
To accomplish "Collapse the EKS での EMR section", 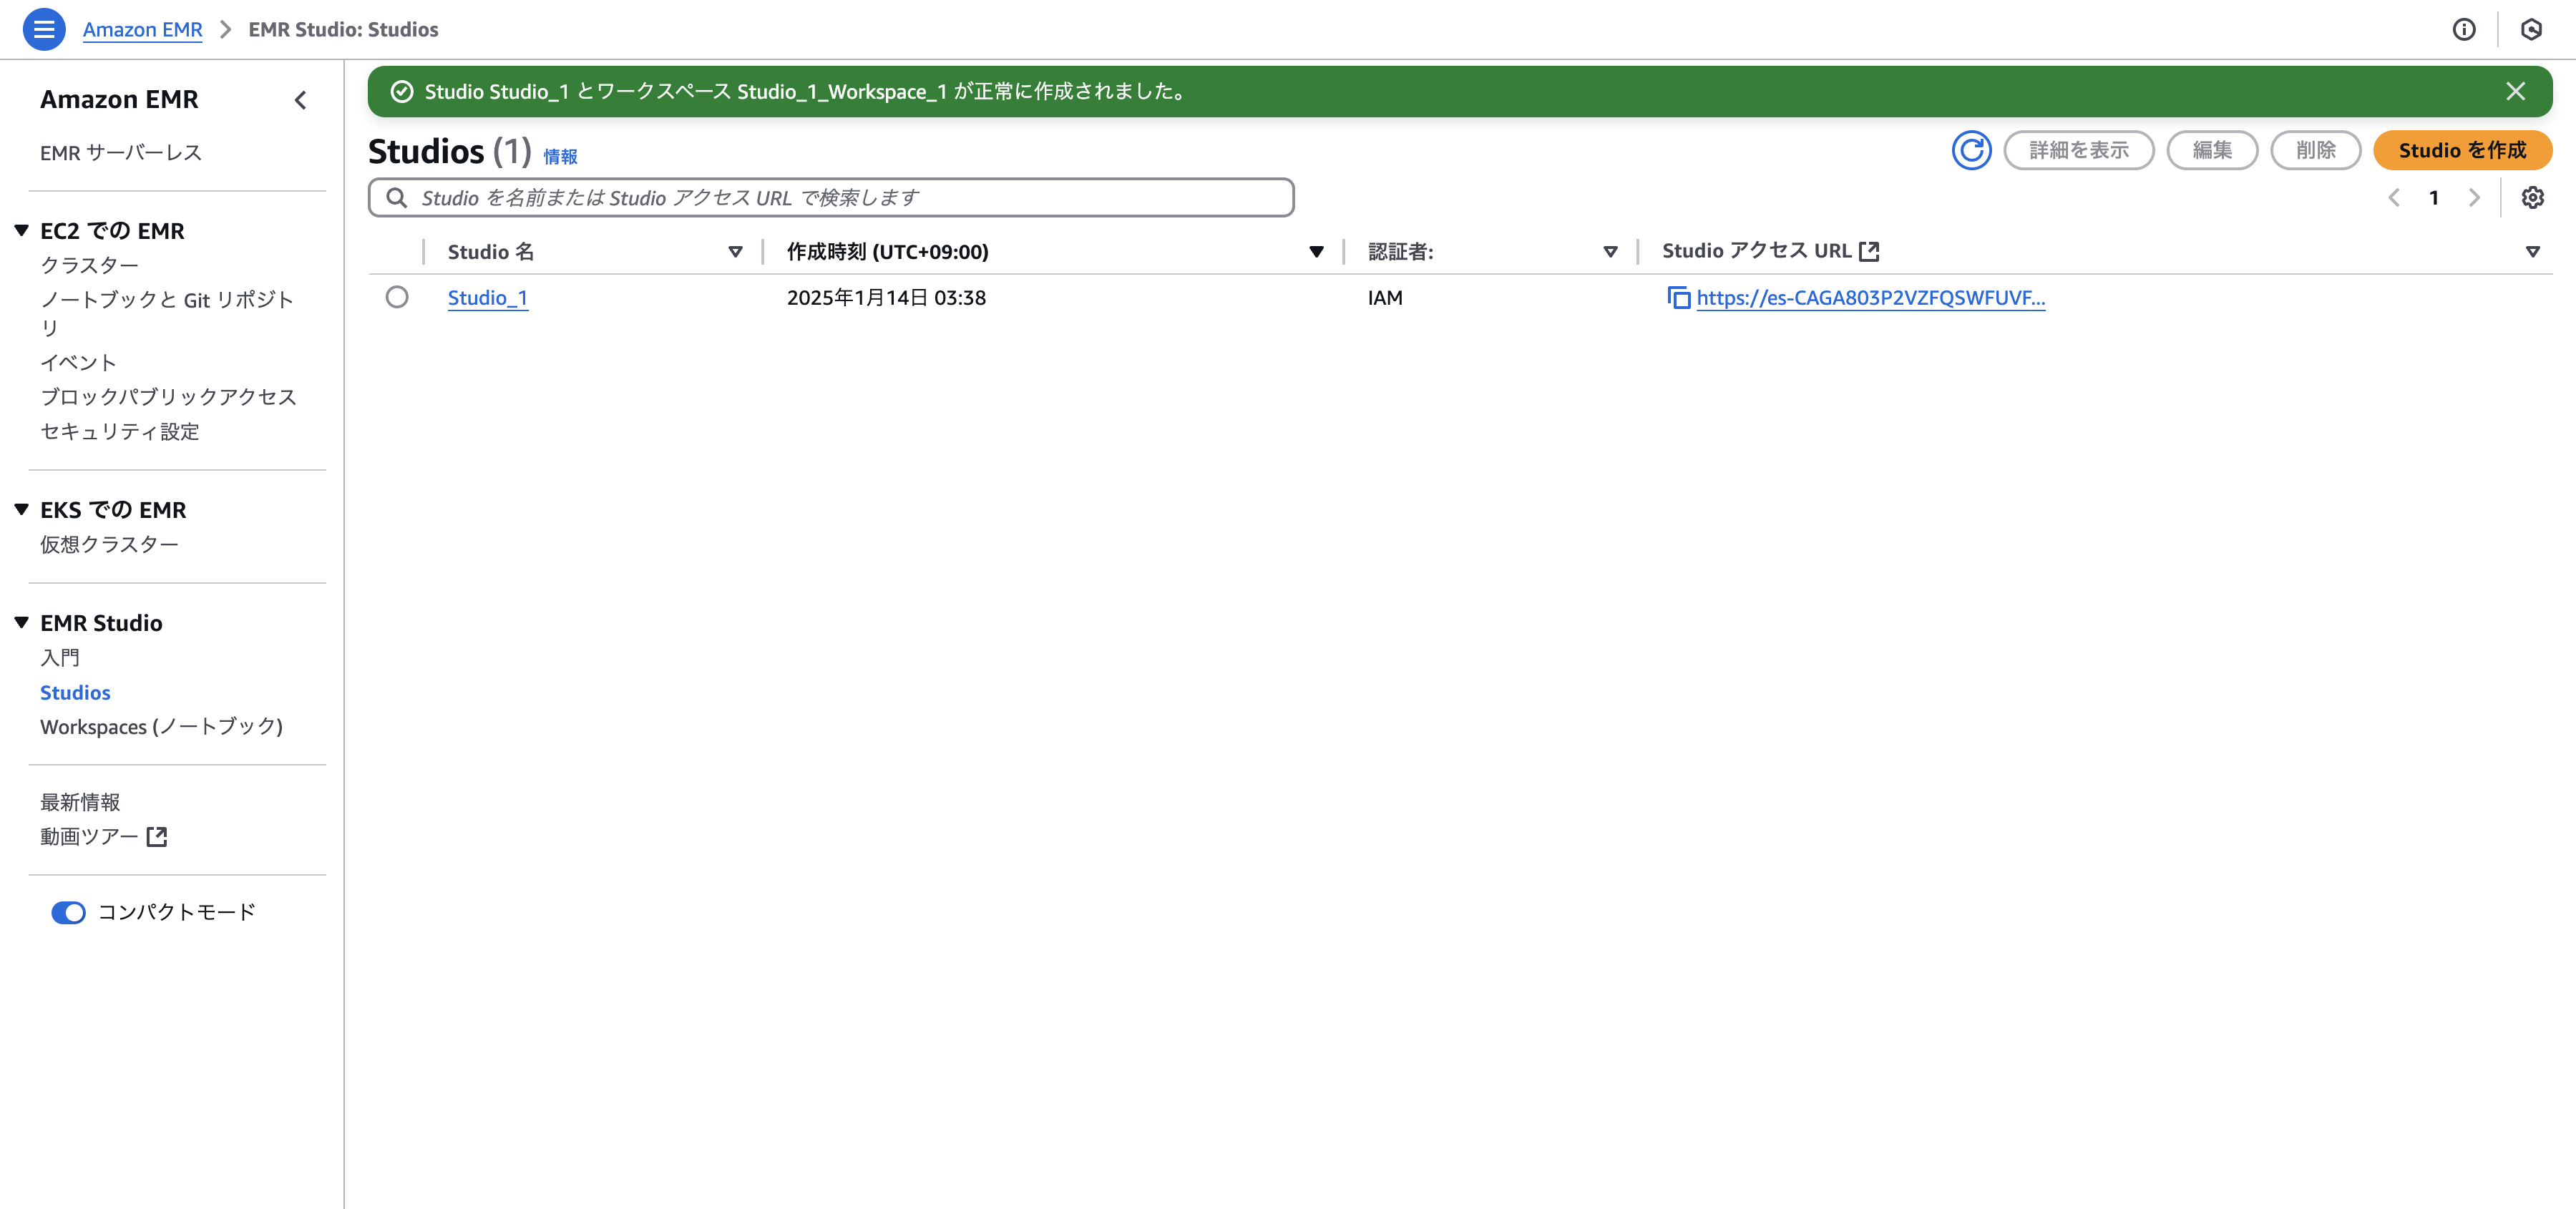I will pyautogui.click(x=21, y=509).
